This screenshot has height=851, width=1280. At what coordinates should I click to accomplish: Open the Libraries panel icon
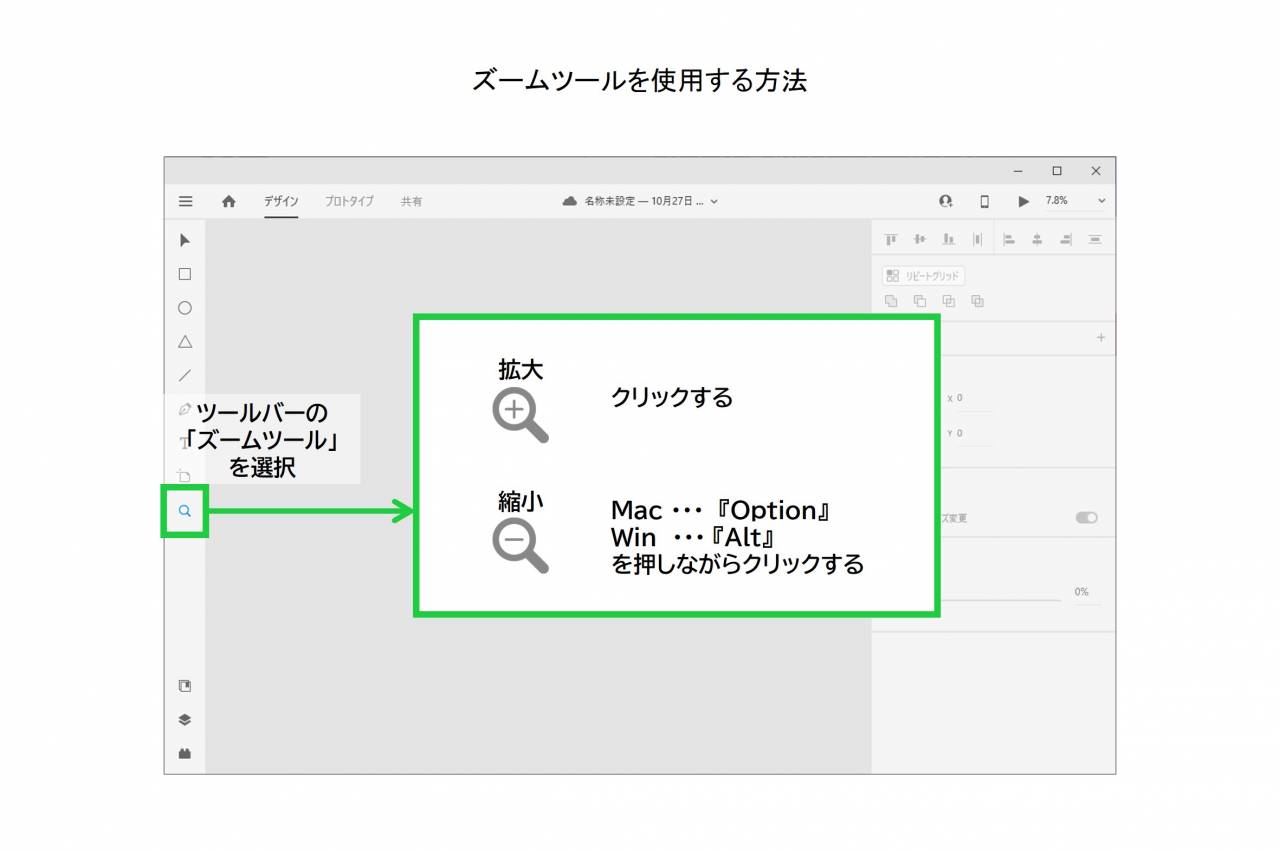coord(185,686)
